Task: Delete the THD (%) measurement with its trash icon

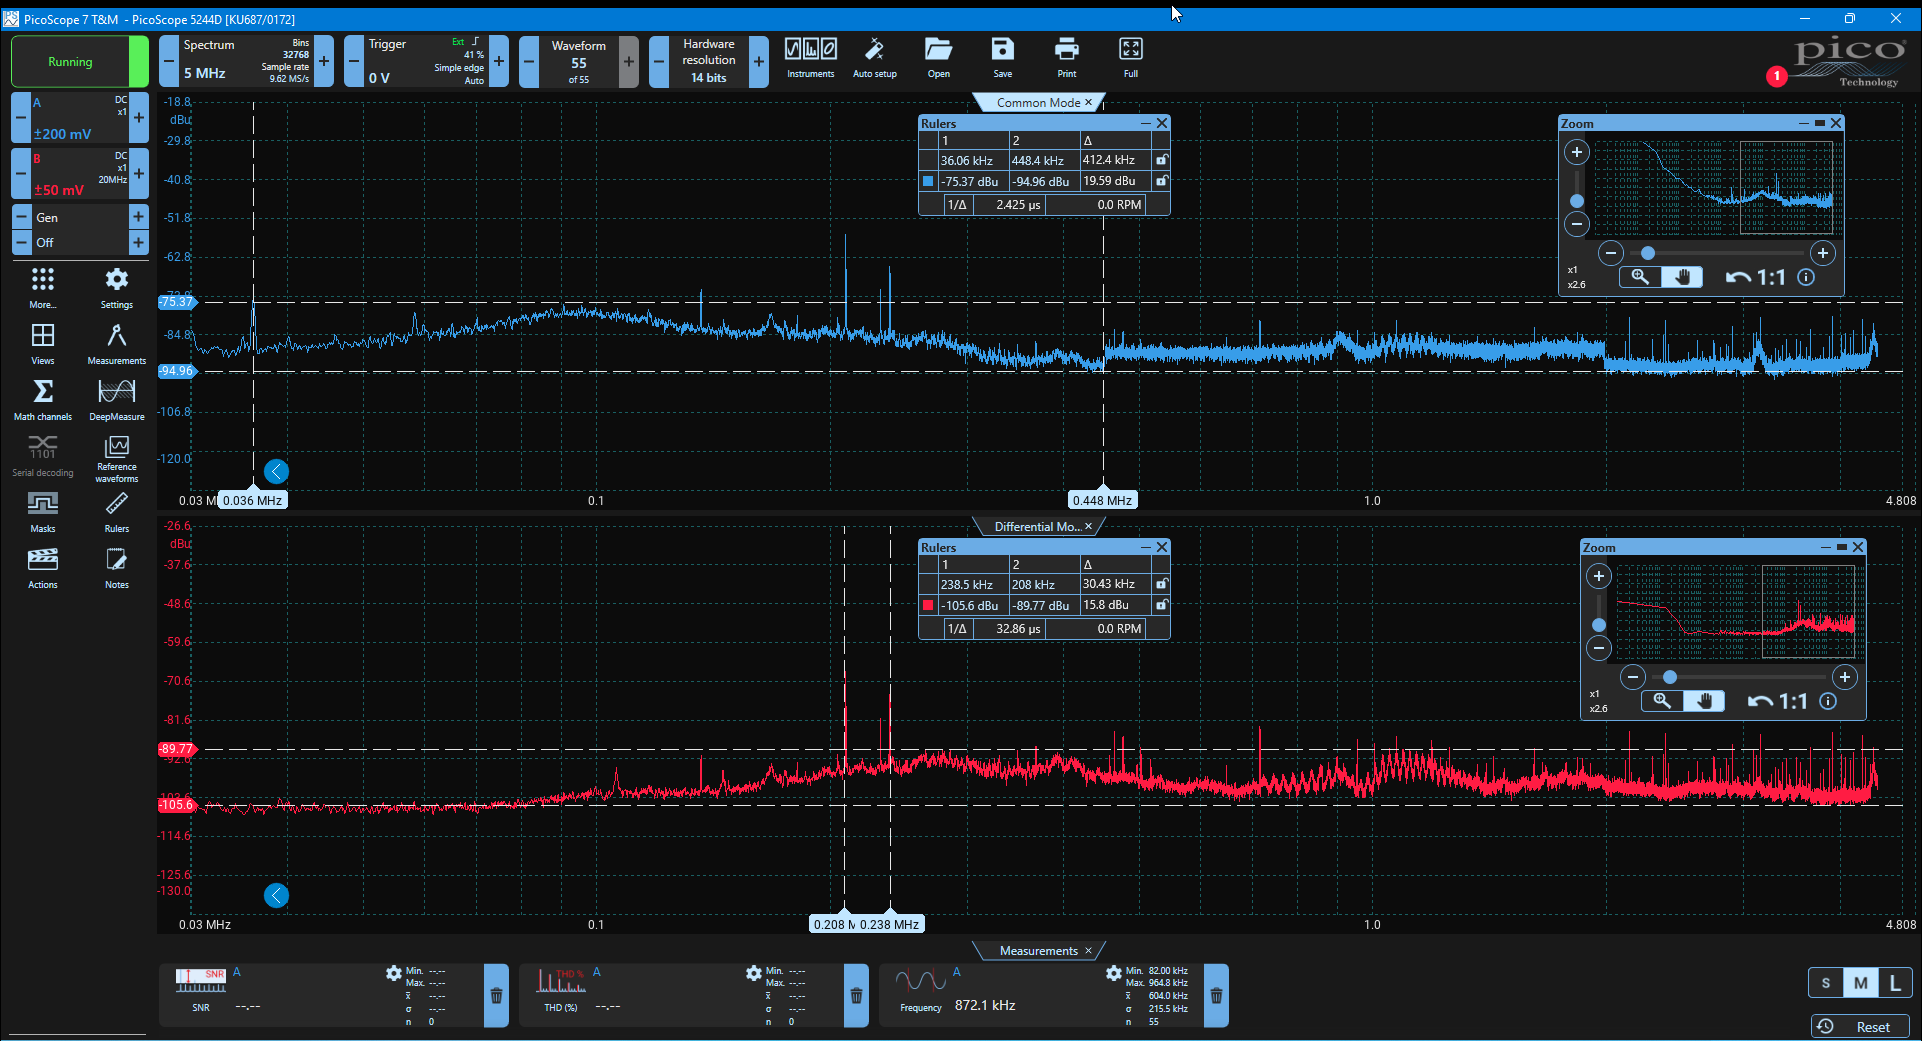Action: click(856, 996)
